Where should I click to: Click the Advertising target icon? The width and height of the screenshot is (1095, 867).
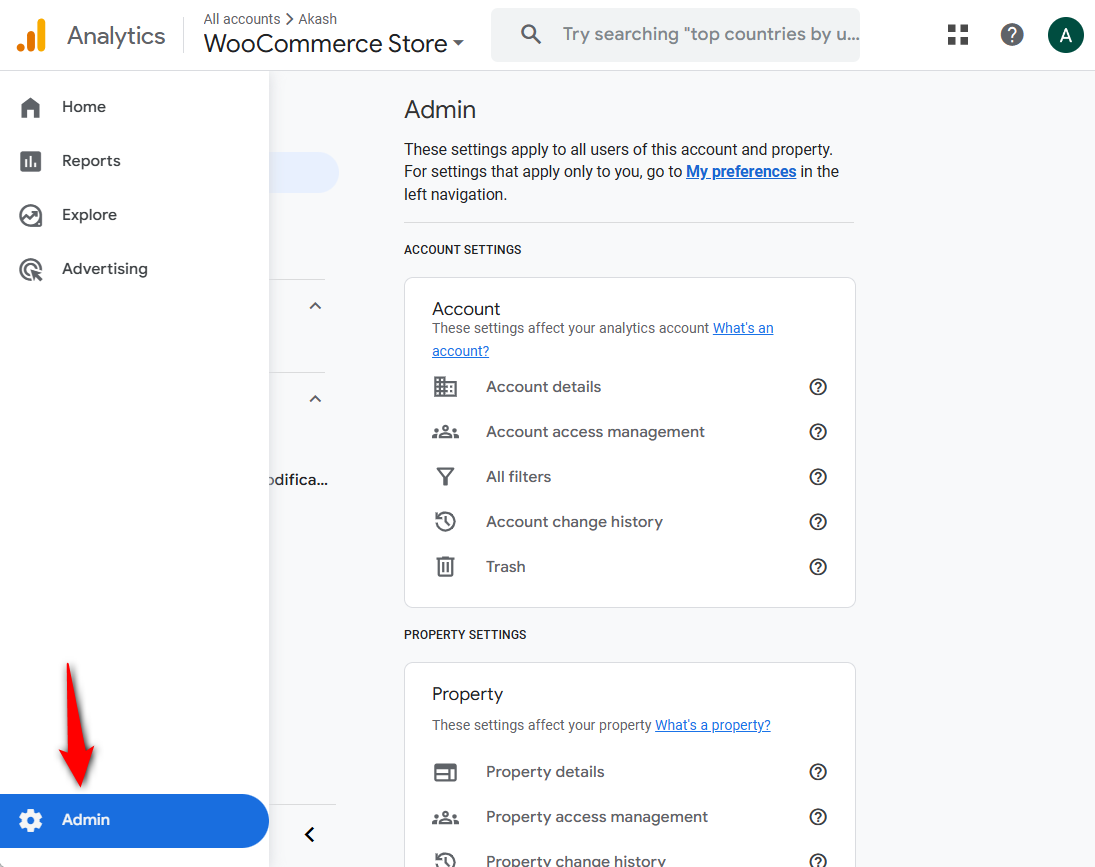pos(31,269)
